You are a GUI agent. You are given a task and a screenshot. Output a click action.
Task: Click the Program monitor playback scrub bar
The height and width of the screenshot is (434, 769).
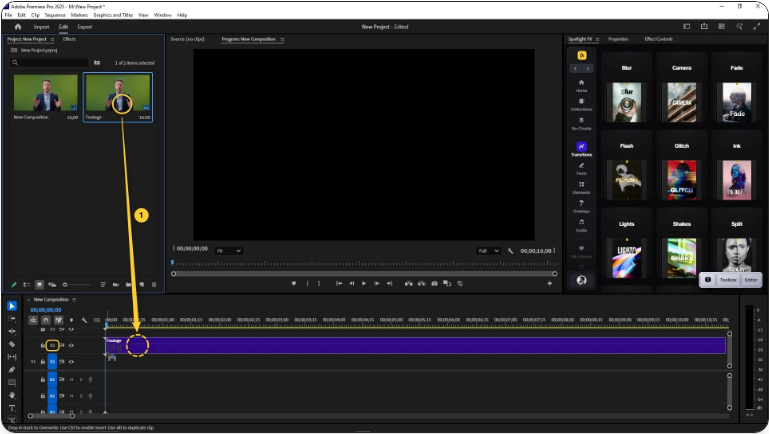click(x=364, y=273)
